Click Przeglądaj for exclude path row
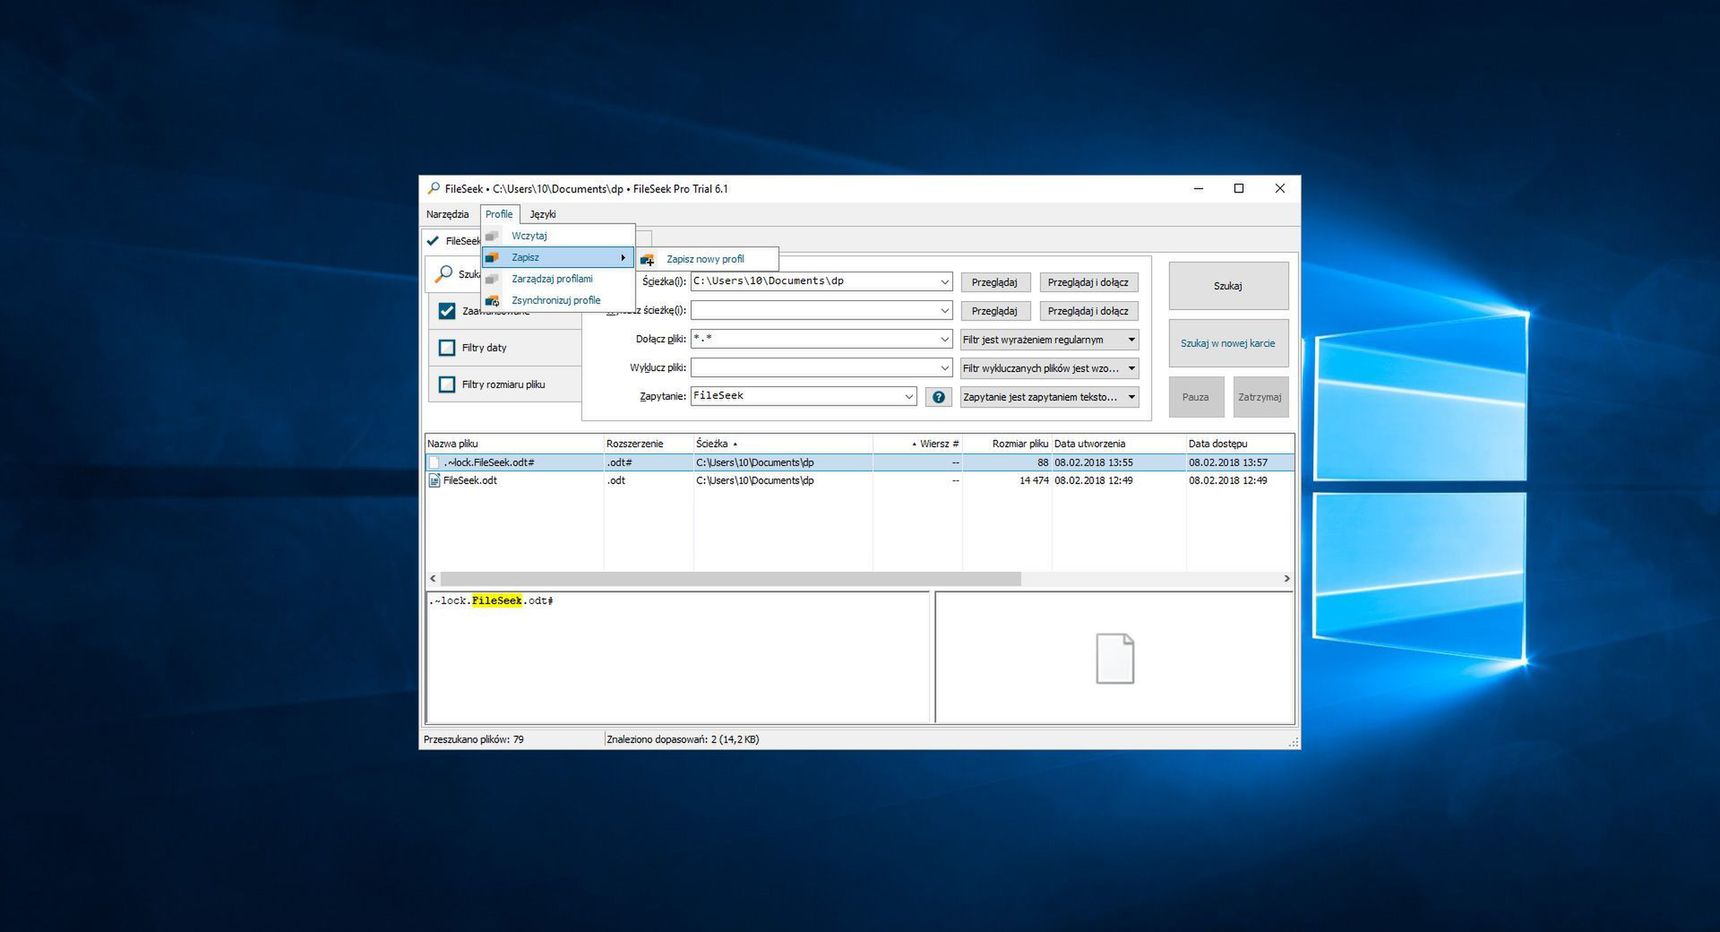This screenshot has height=932, width=1720. 995,311
